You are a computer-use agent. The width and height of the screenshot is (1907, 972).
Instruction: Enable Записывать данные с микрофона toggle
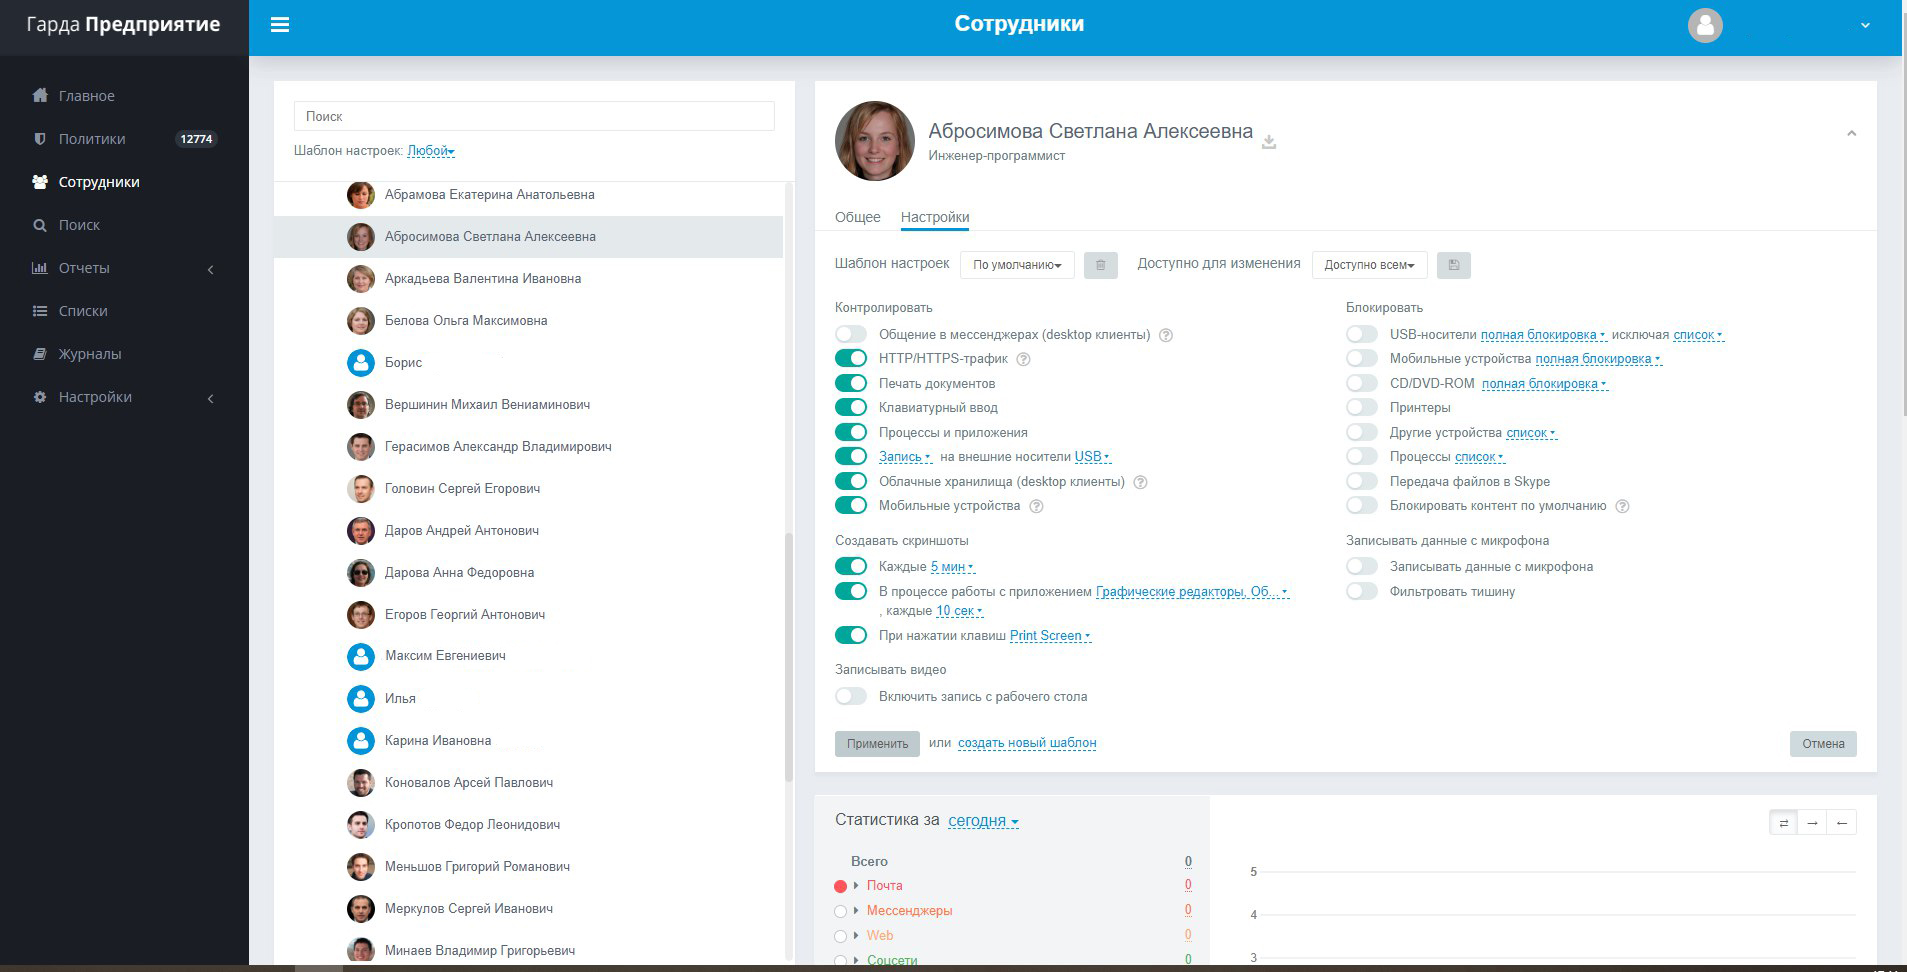point(1362,566)
